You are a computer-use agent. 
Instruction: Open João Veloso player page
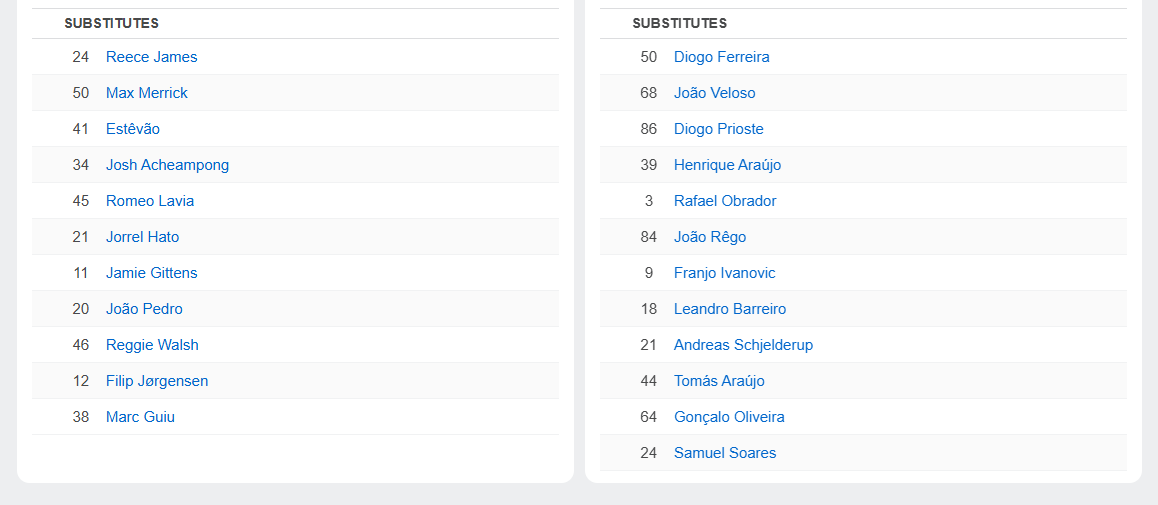(714, 93)
